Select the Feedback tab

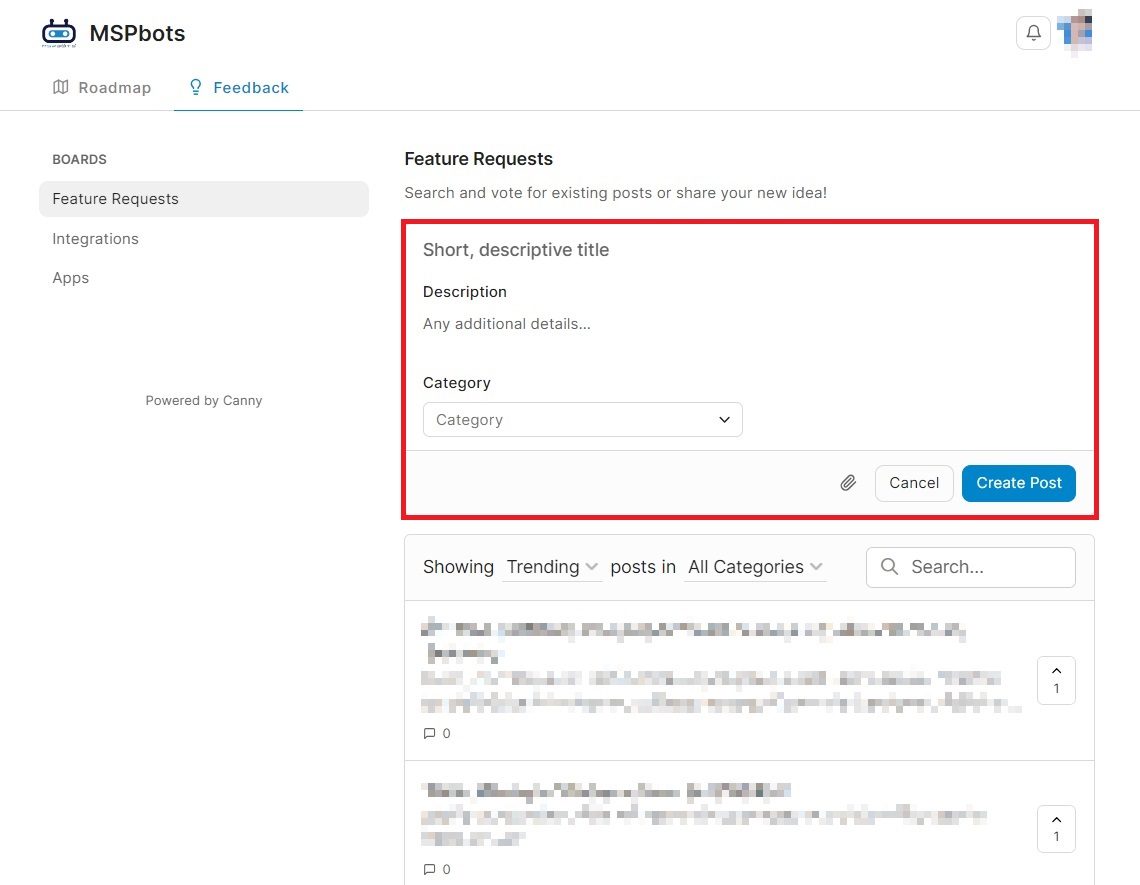[239, 88]
